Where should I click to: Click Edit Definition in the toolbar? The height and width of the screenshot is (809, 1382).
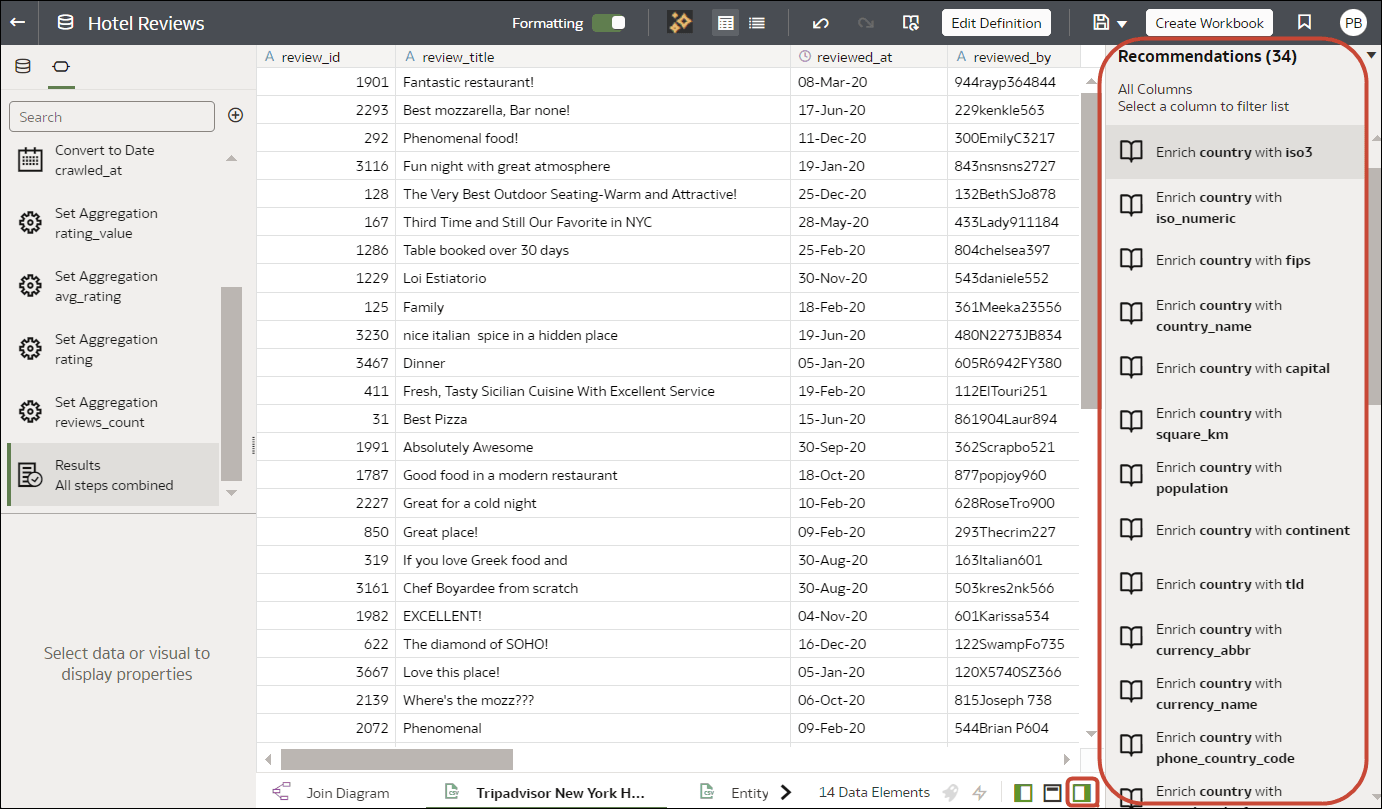point(996,22)
